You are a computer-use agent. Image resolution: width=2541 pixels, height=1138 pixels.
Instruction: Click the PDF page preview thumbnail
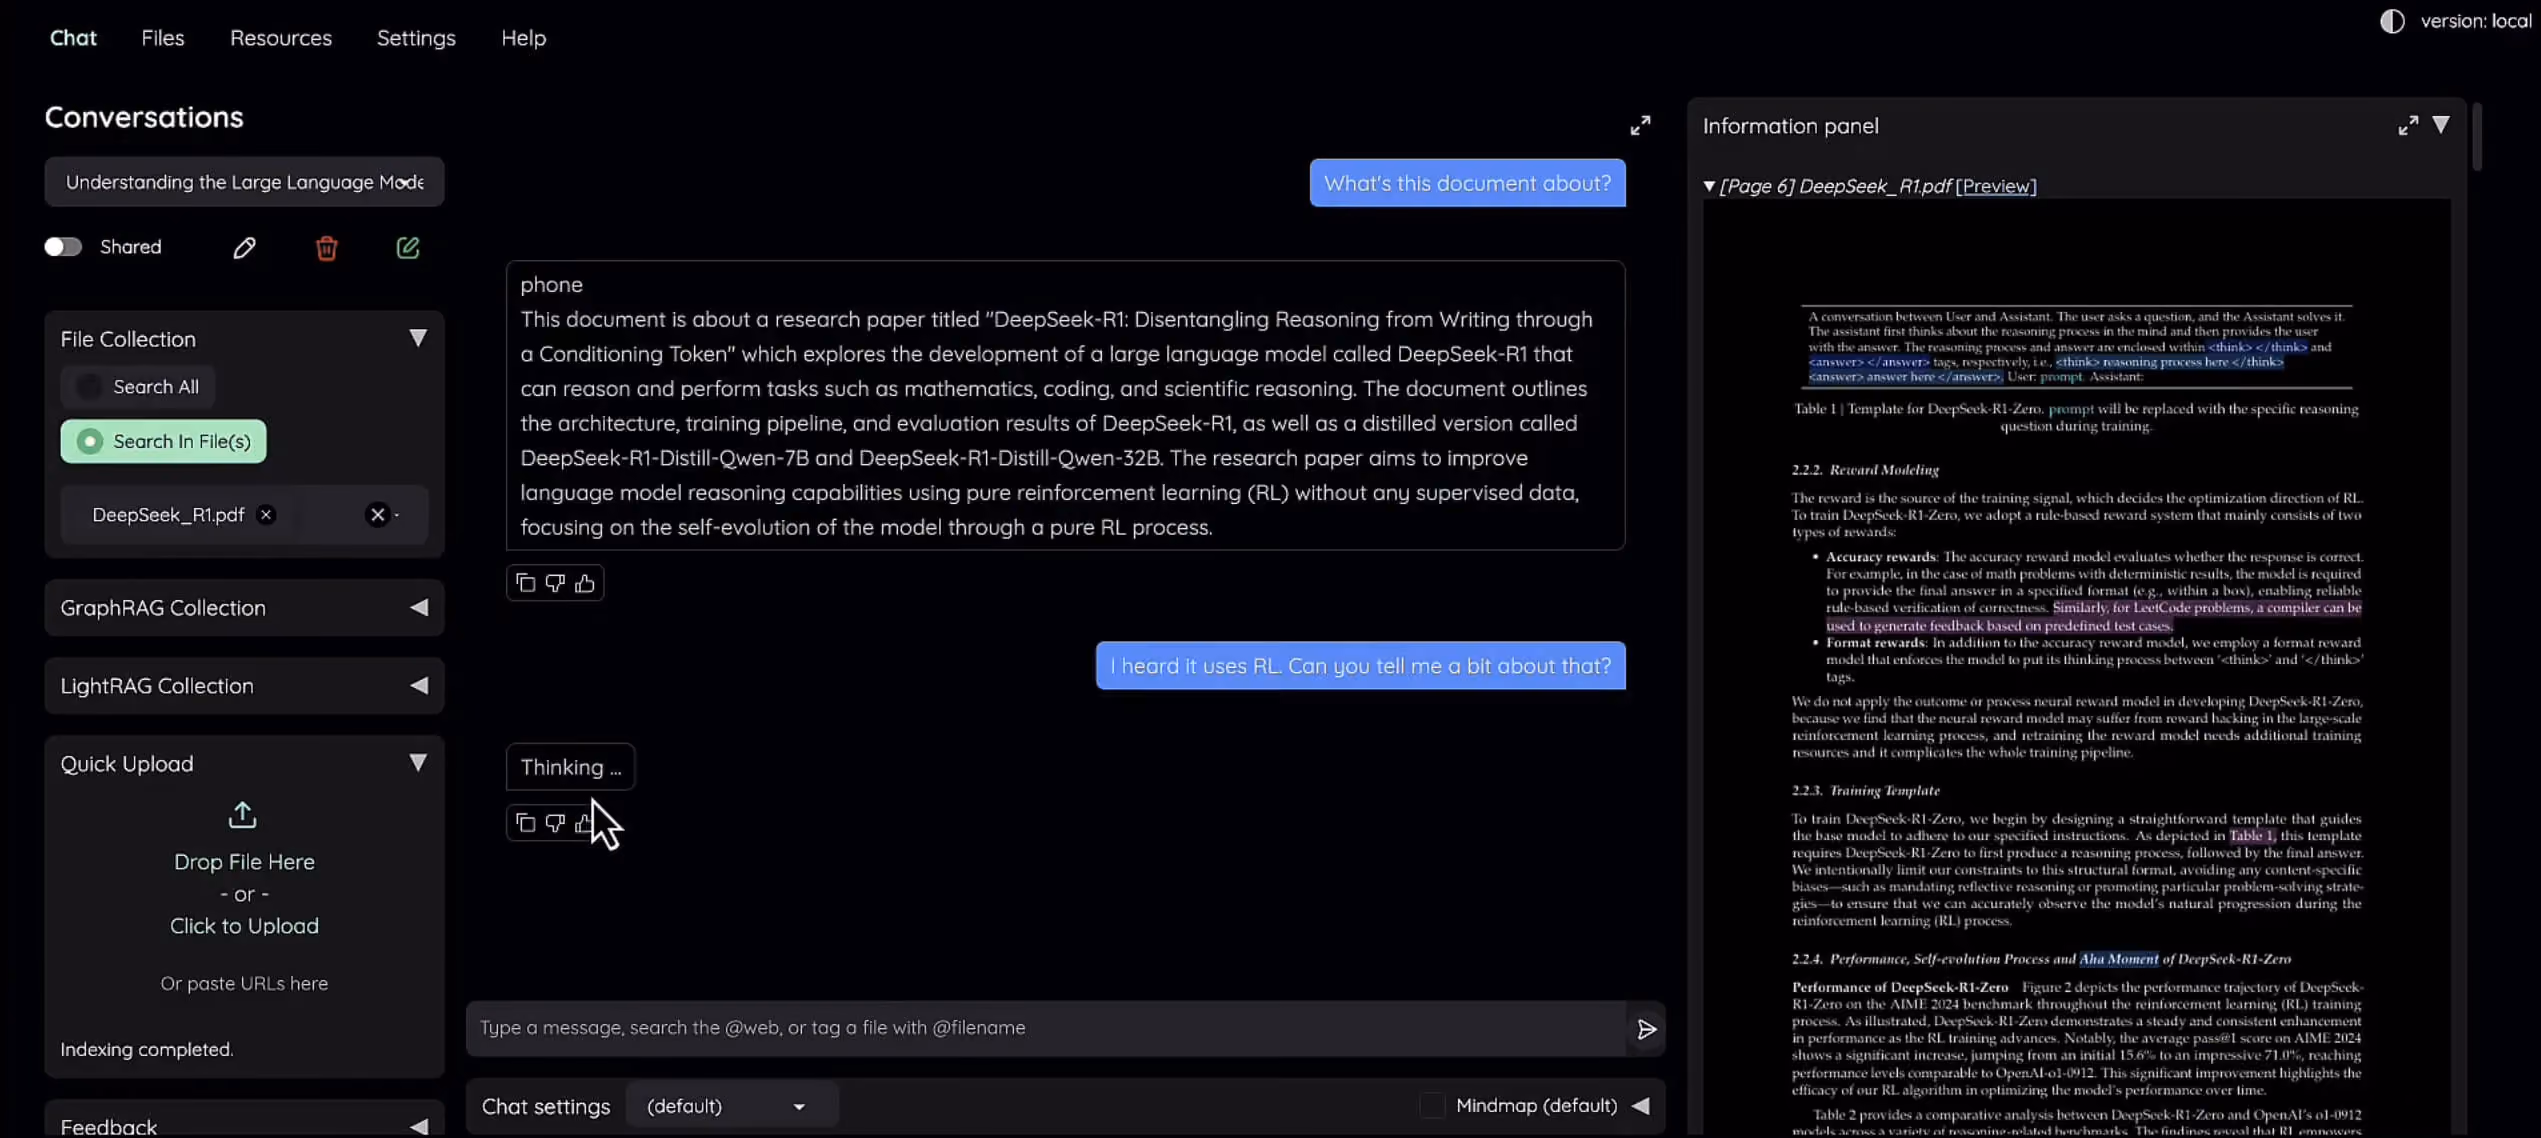coord(2076,667)
